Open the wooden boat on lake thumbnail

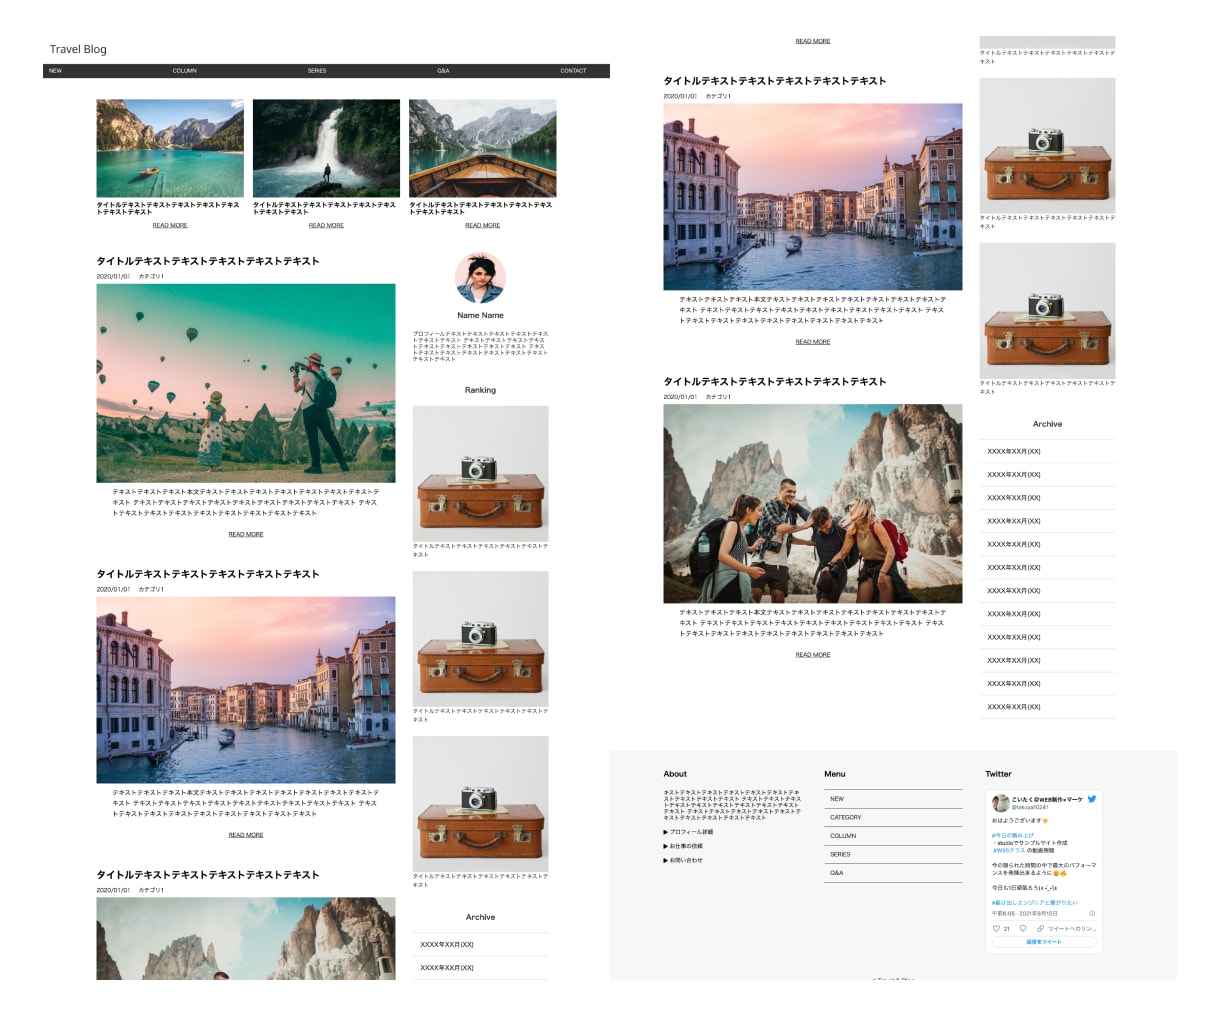[482, 148]
